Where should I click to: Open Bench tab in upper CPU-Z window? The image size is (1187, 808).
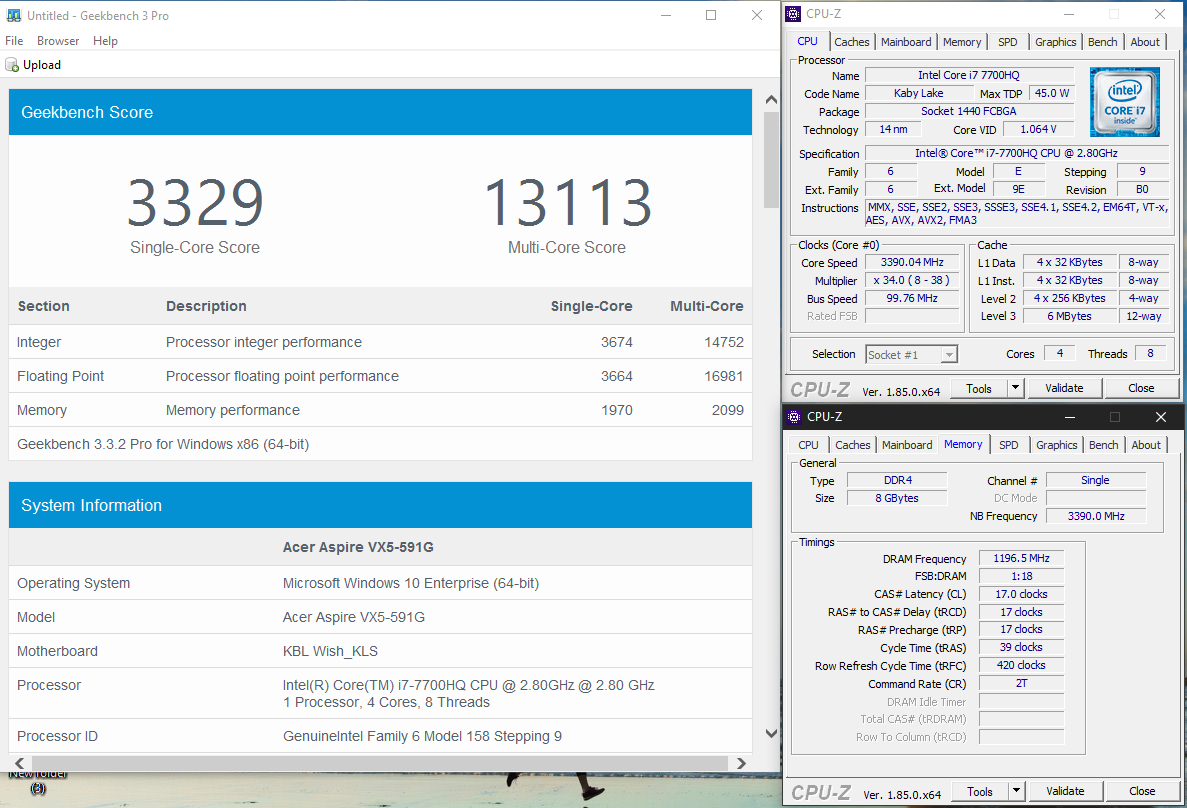[1102, 42]
